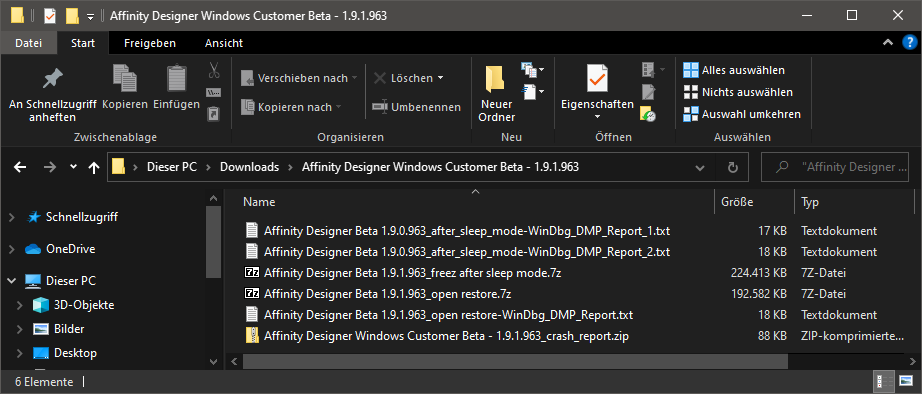The height and width of the screenshot is (394, 922).
Task: Create a new folder with Neuer Ordner
Action: coord(496,94)
